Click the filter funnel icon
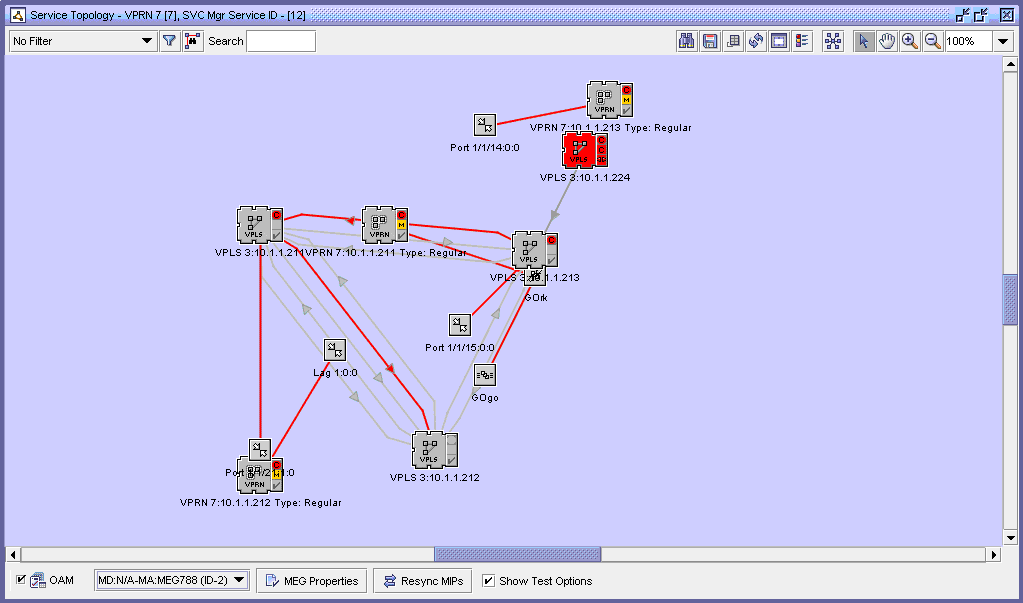 tap(169, 41)
